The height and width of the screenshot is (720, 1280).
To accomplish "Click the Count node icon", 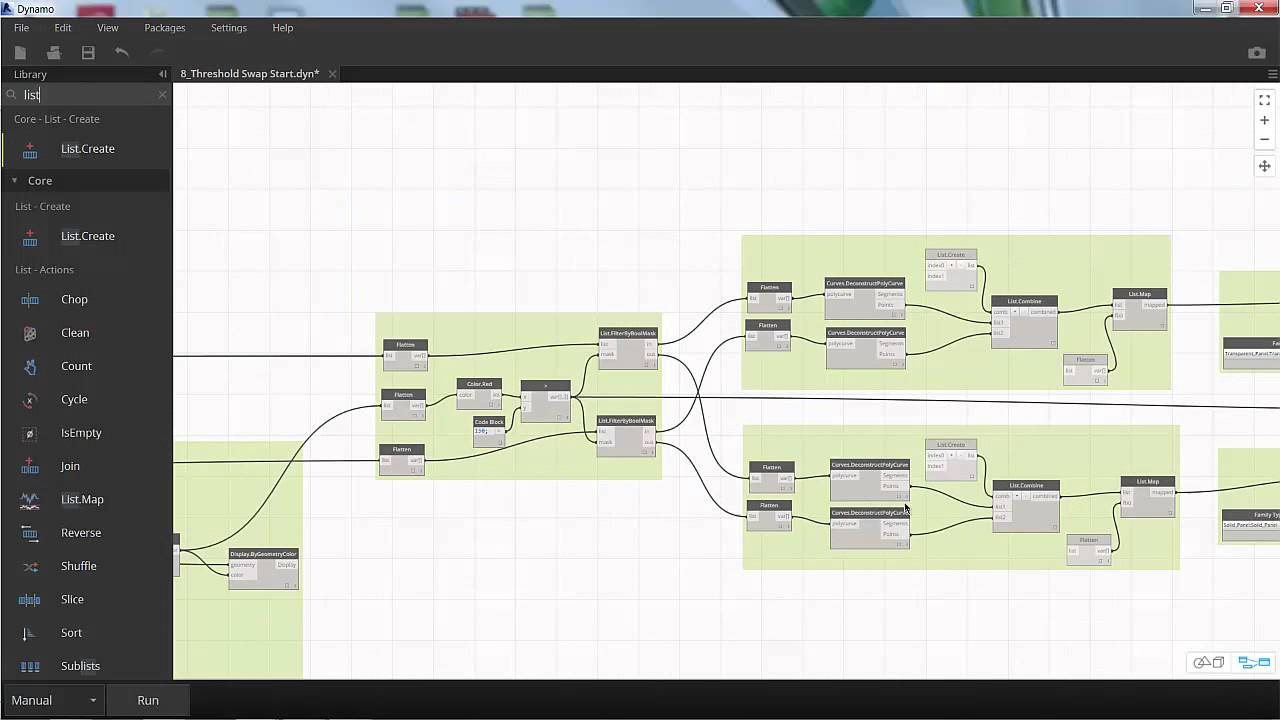I will (30, 366).
